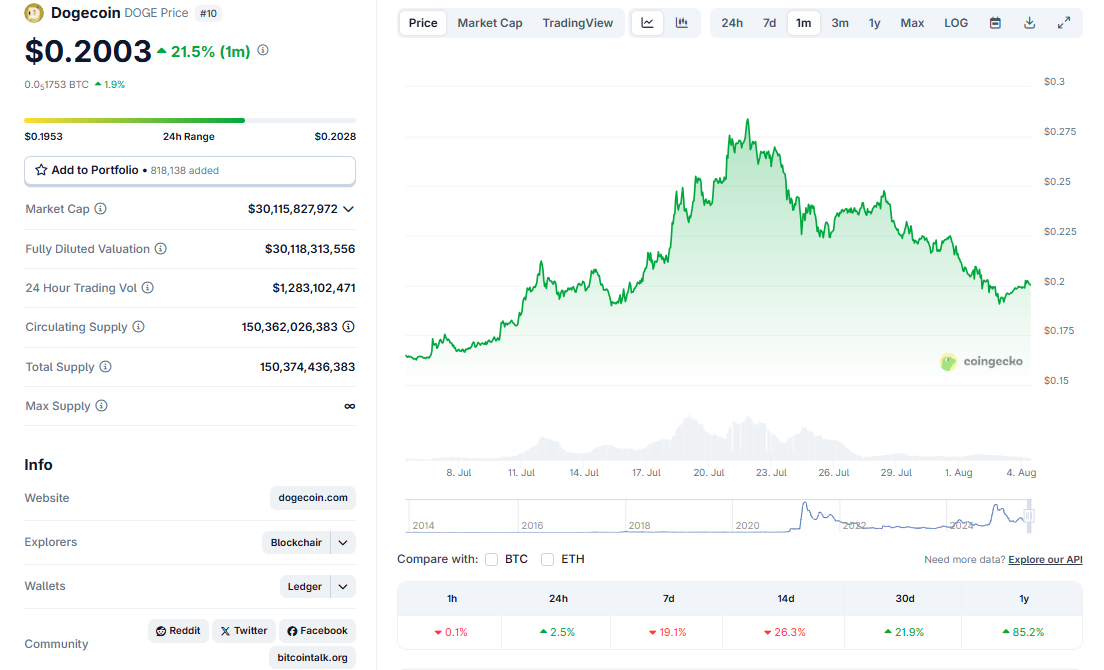
Task: Open the Blockchair explorer button
Action: click(x=296, y=543)
